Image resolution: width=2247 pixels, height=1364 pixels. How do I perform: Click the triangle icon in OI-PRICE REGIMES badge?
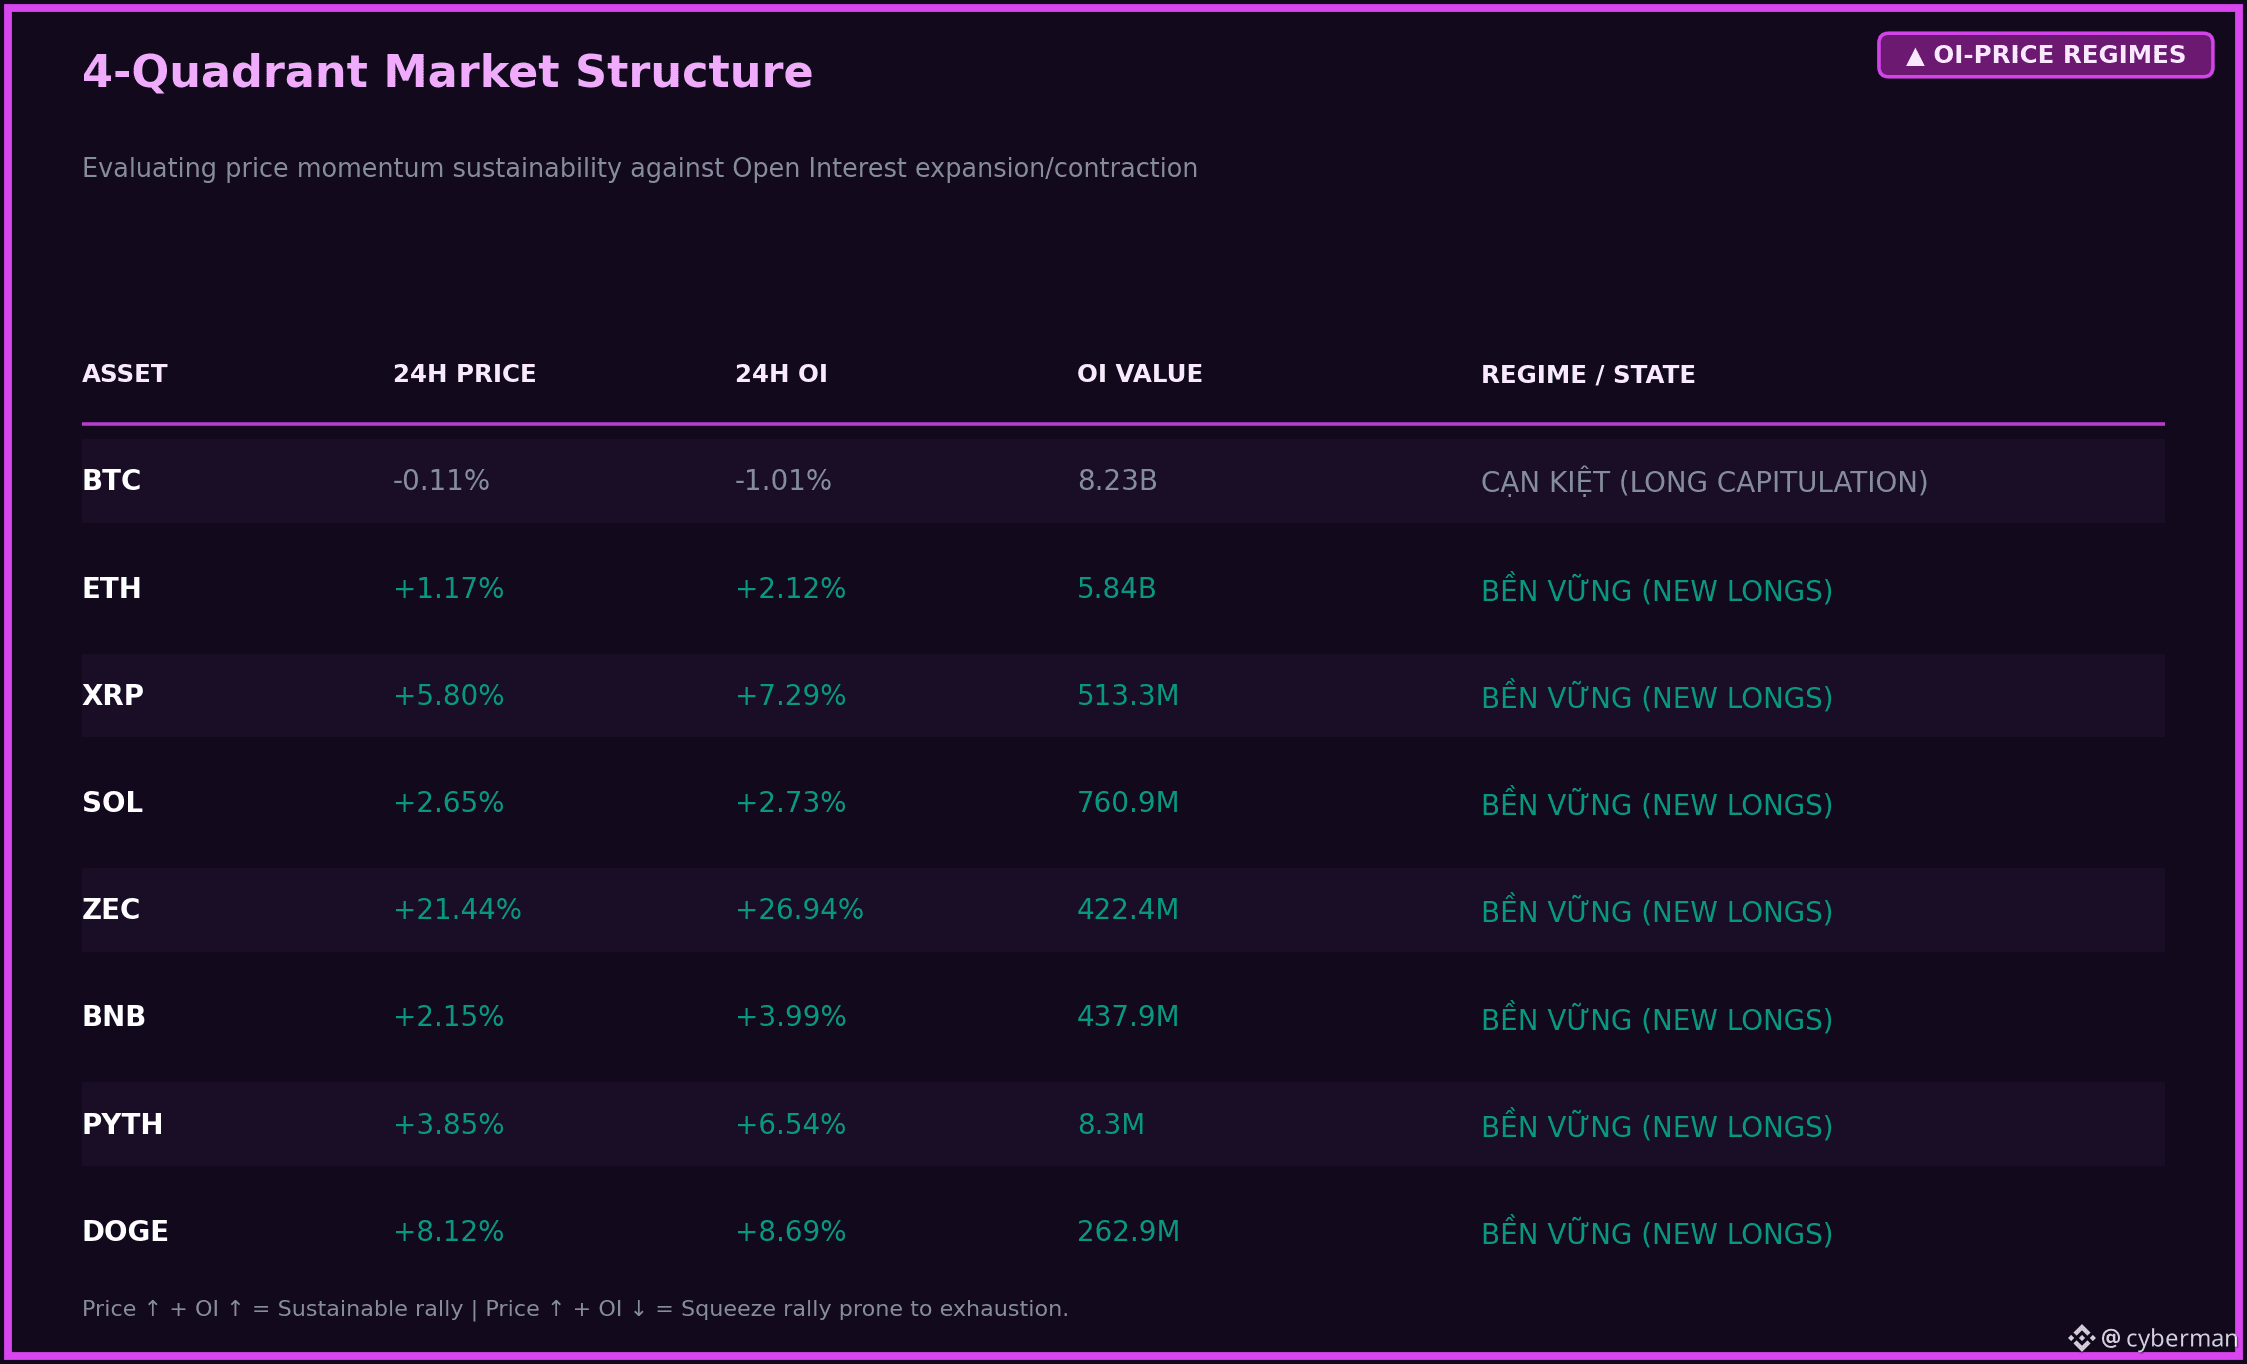1915,56
